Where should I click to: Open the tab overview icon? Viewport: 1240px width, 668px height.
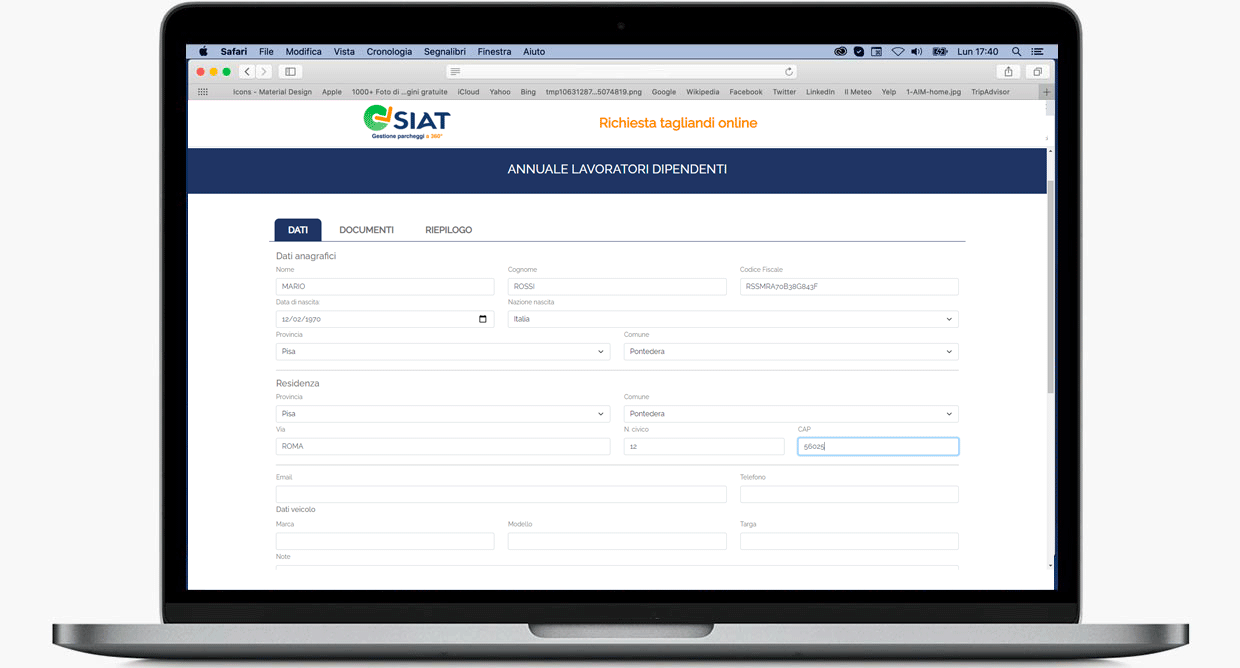pos(1037,72)
